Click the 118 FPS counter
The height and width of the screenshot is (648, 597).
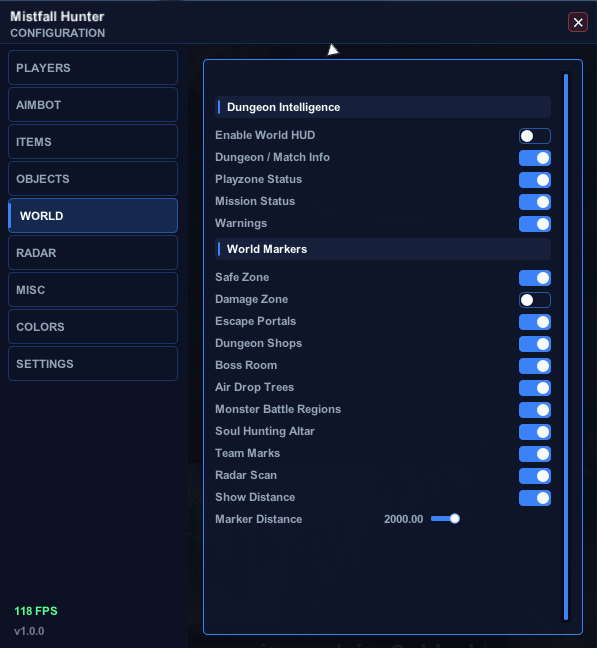[36, 611]
